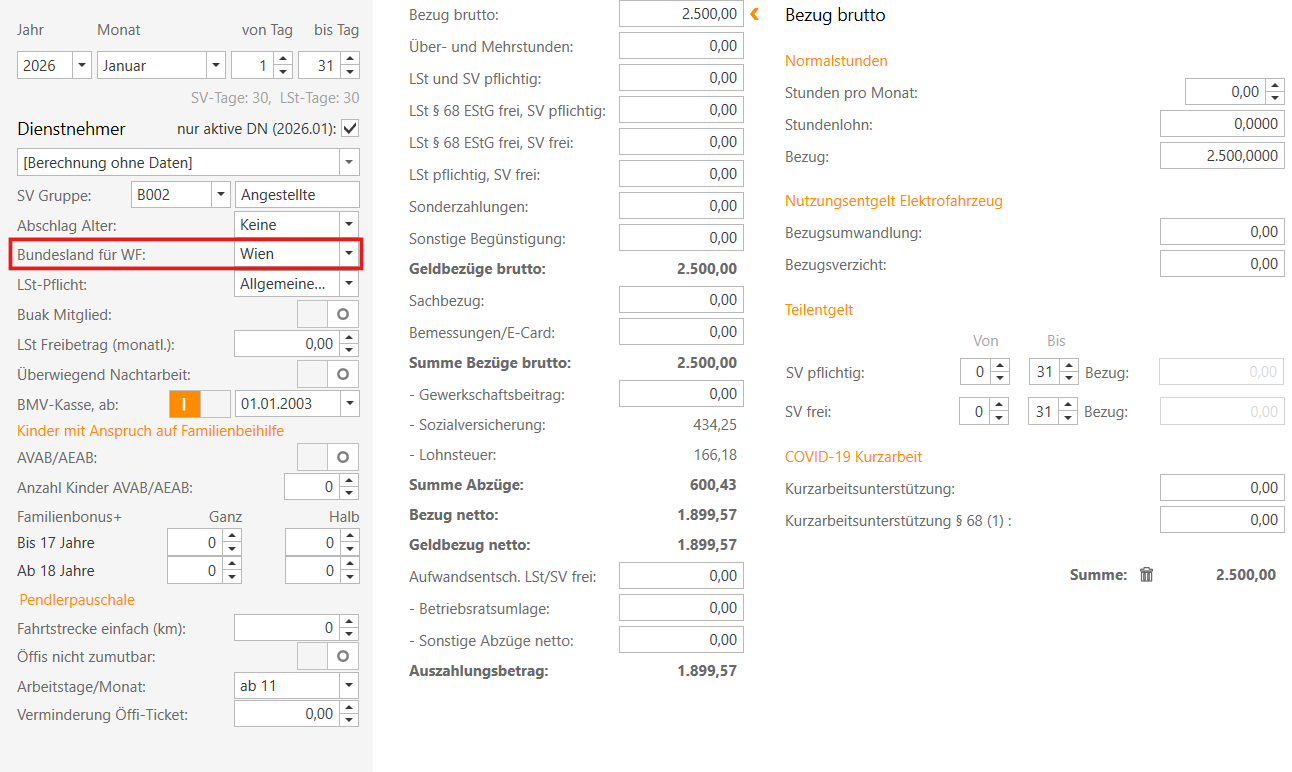Viewport: 1292px width, 772px height.
Task: Collapse the Bezug brutto panel with the chevron
Action: point(755,14)
